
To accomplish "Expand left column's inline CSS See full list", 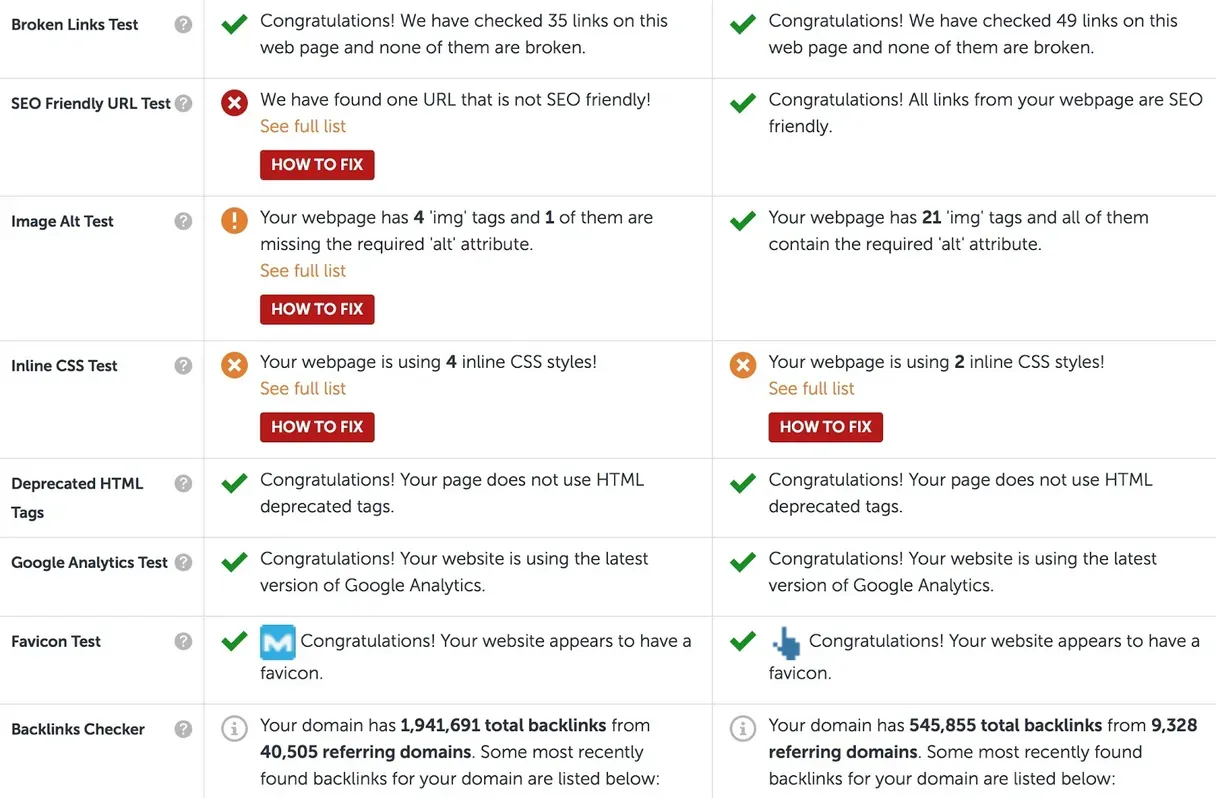I will coord(303,388).
